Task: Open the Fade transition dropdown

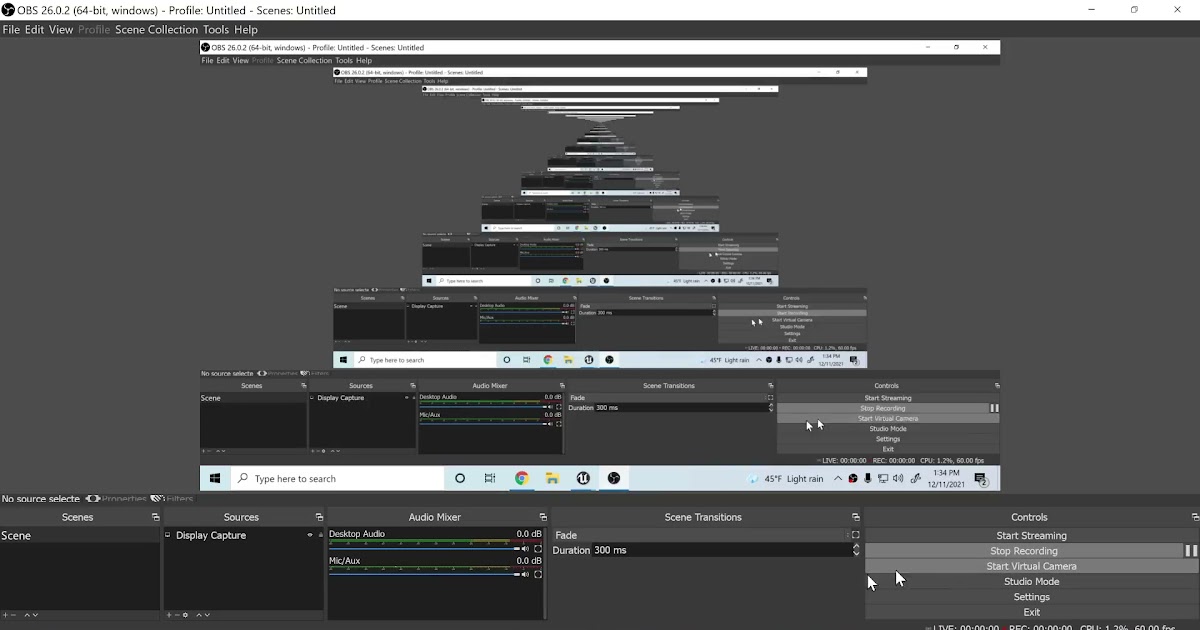Action: (700, 535)
